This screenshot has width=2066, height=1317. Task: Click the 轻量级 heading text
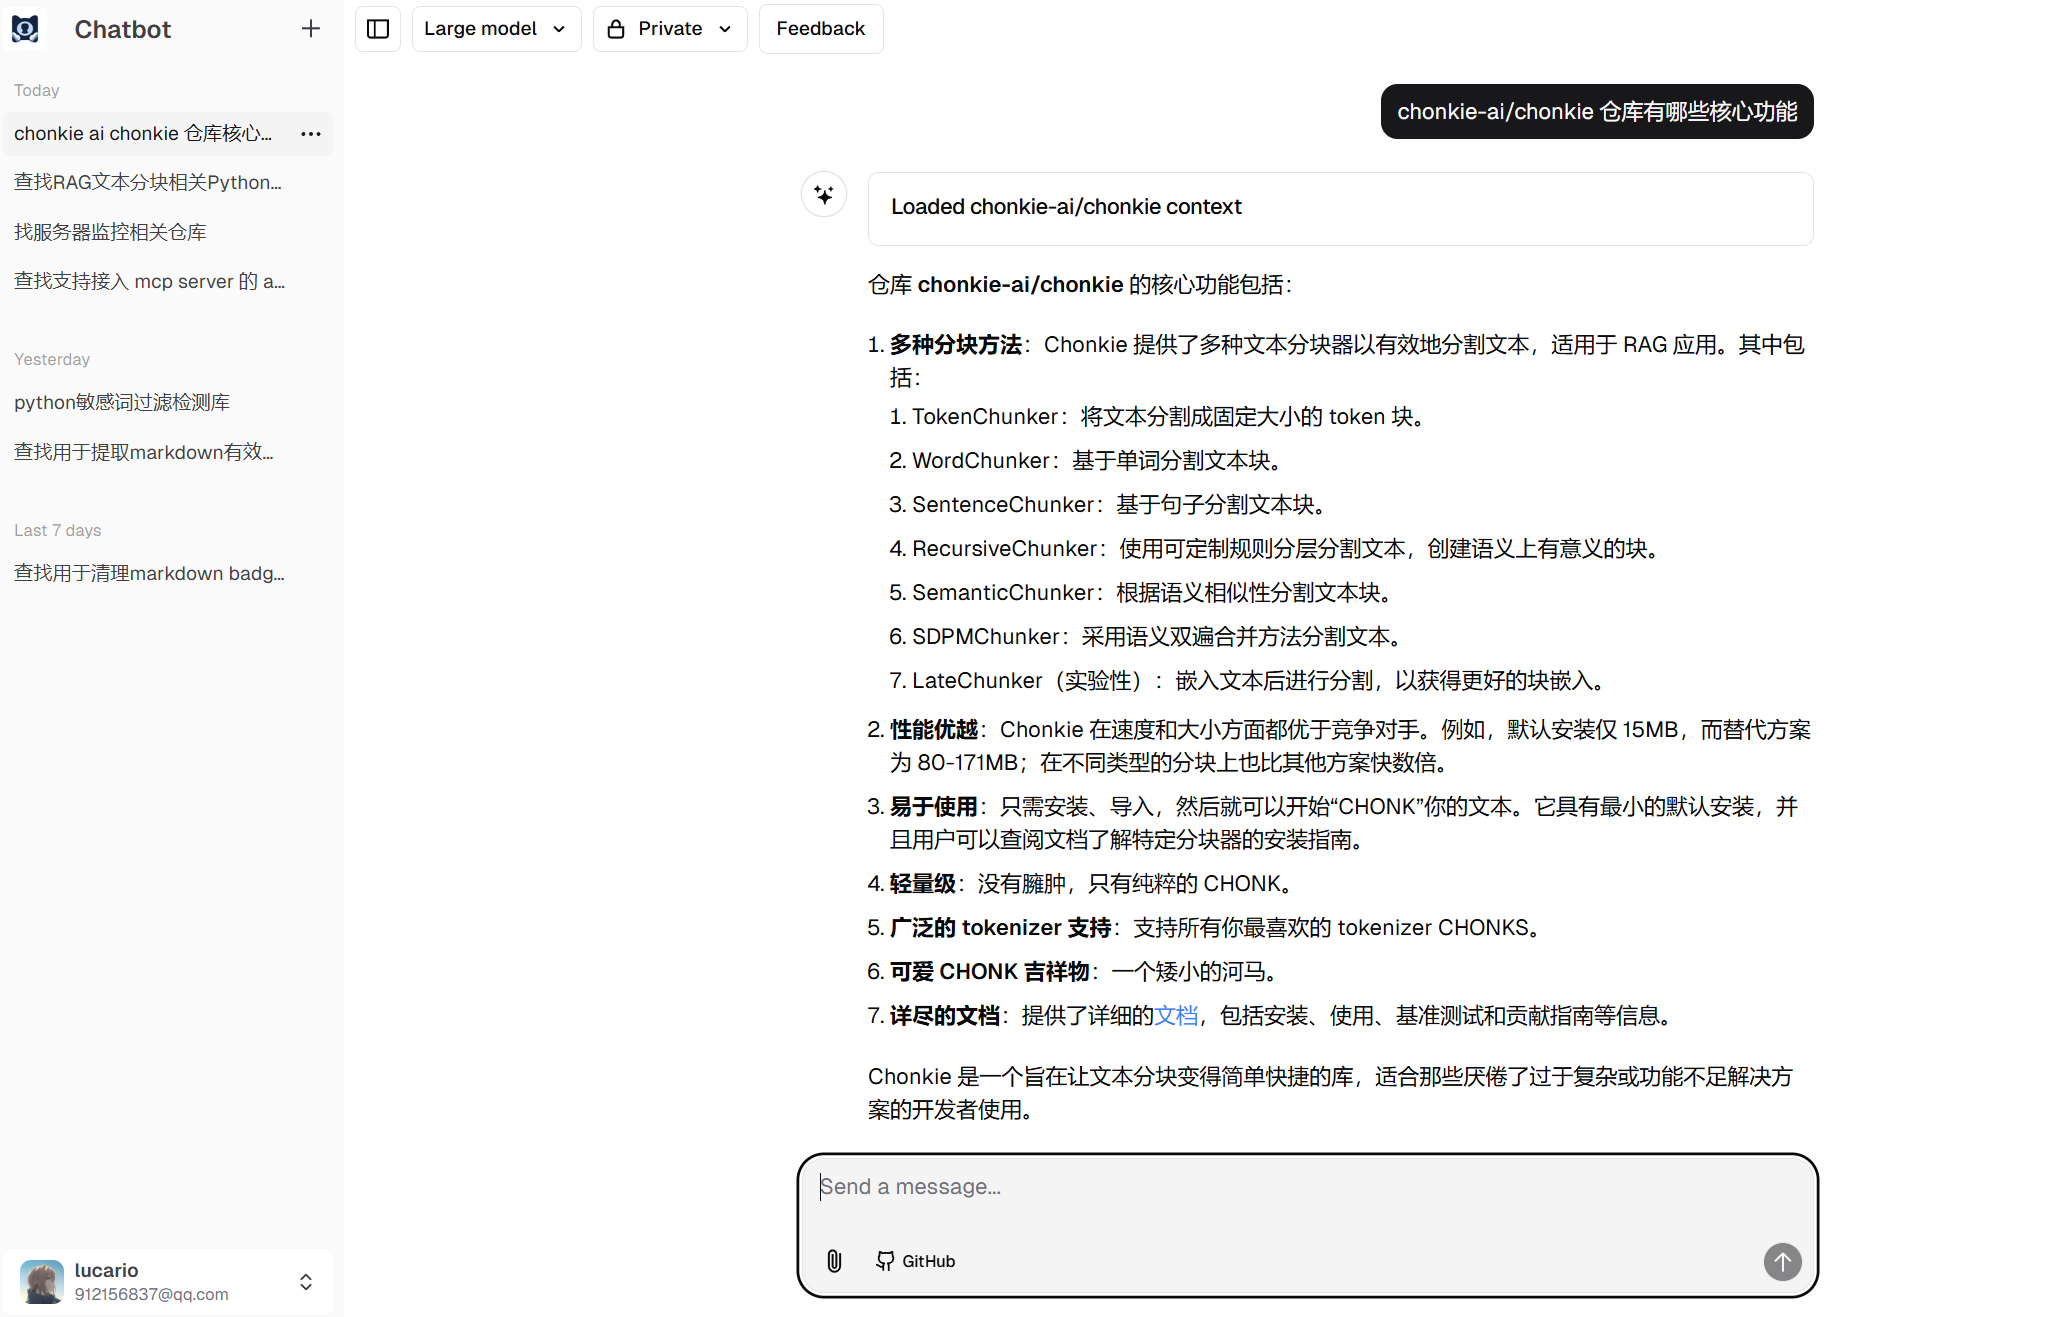pos(923,884)
